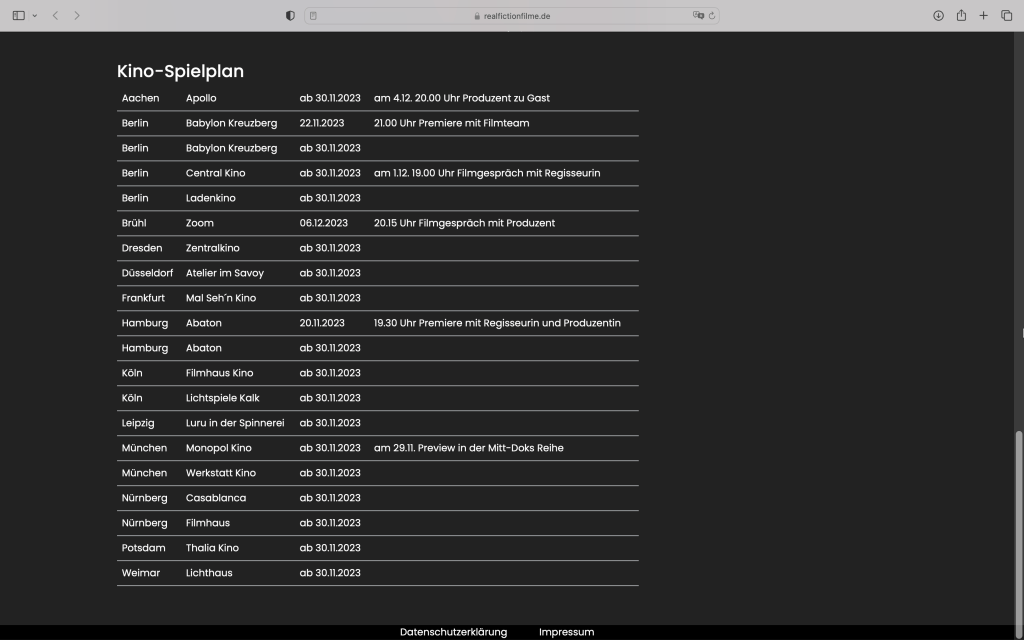Image resolution: width=1024 pixels, height=640 pixels.
Task: Go forward to the next page
Action: 77,16
